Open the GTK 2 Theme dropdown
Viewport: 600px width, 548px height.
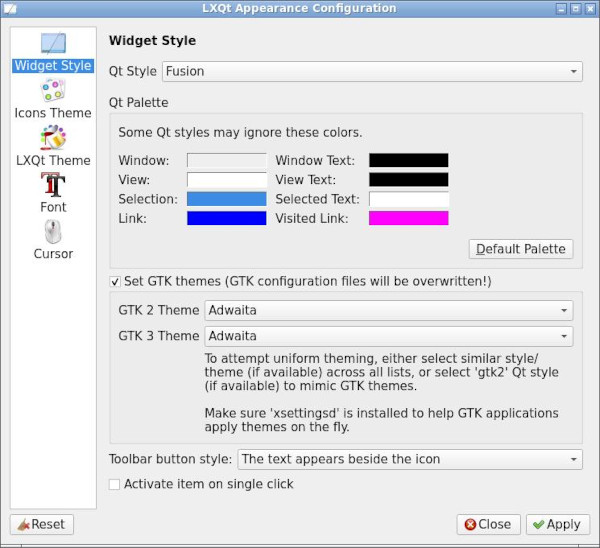pyautogui.click(x=388, y=310)
